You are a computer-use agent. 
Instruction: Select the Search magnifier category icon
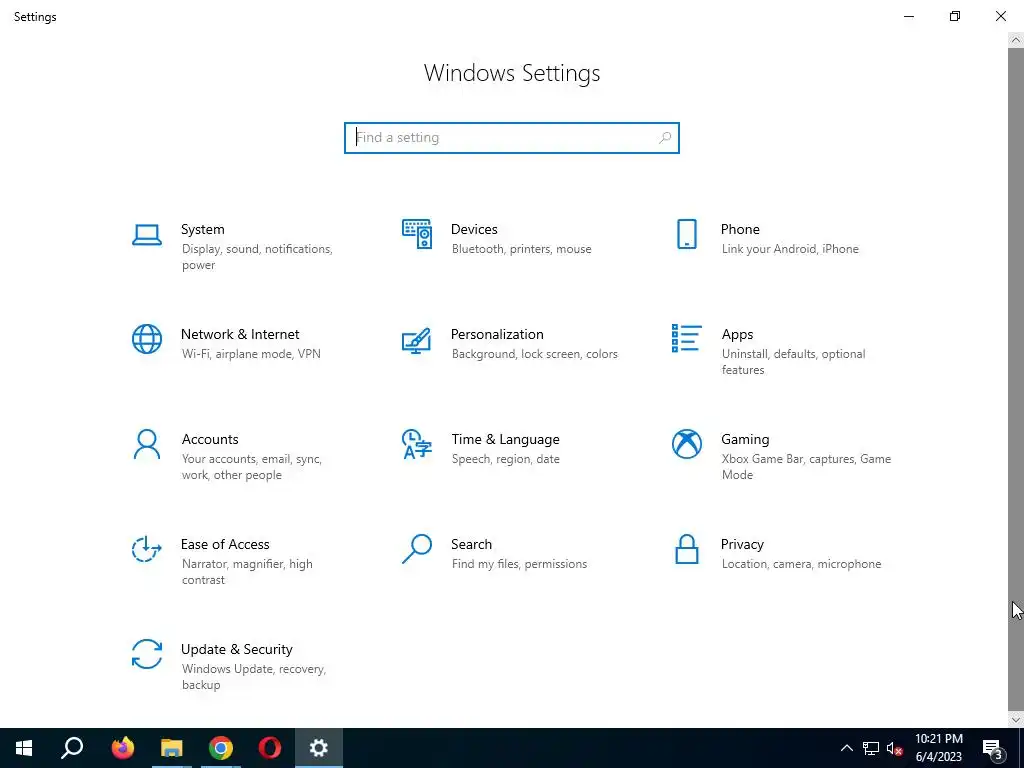click(x=417, y=549)
